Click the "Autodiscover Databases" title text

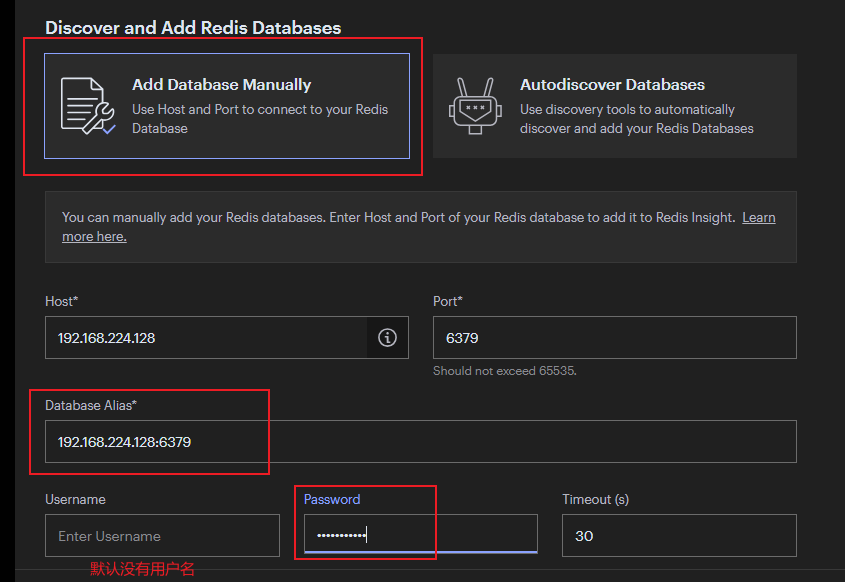coord(612,85)
